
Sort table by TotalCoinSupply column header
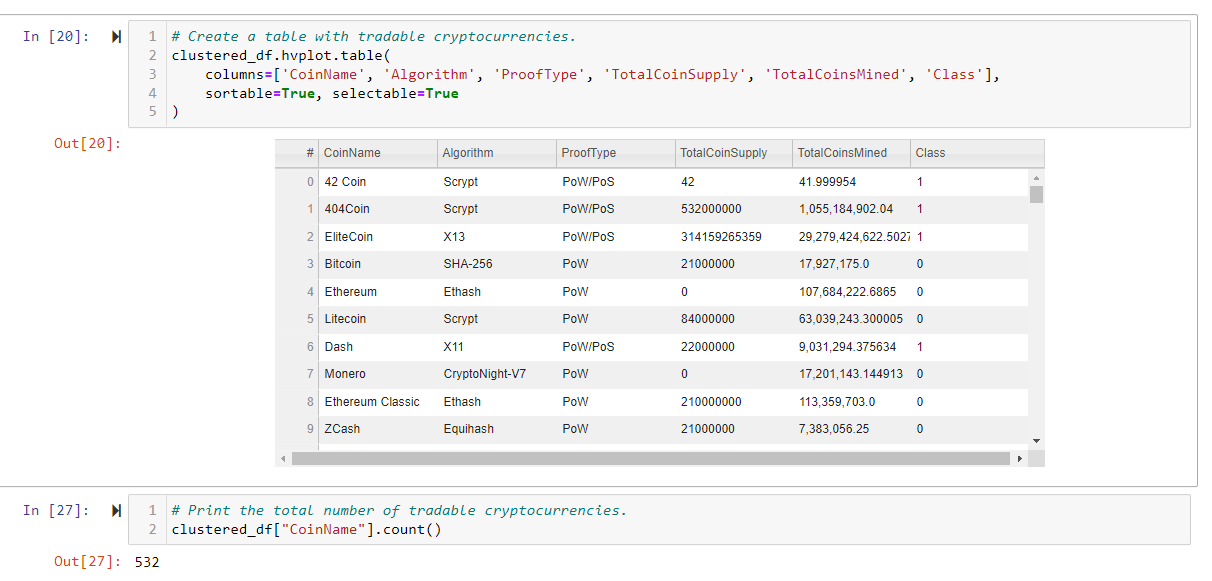pos(734,153)
